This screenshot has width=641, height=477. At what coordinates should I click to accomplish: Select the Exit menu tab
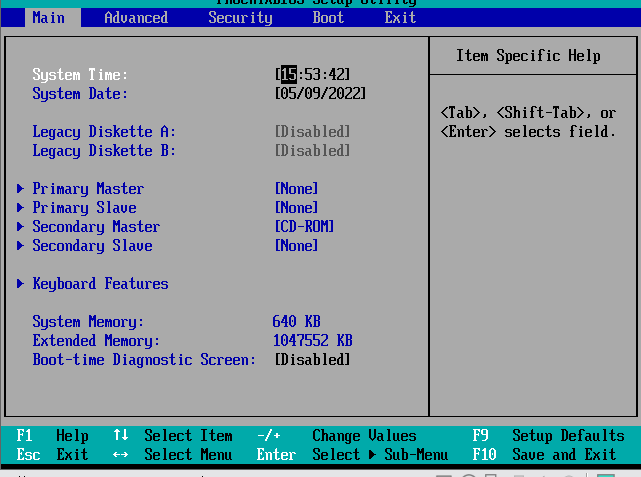click(400, 18)
